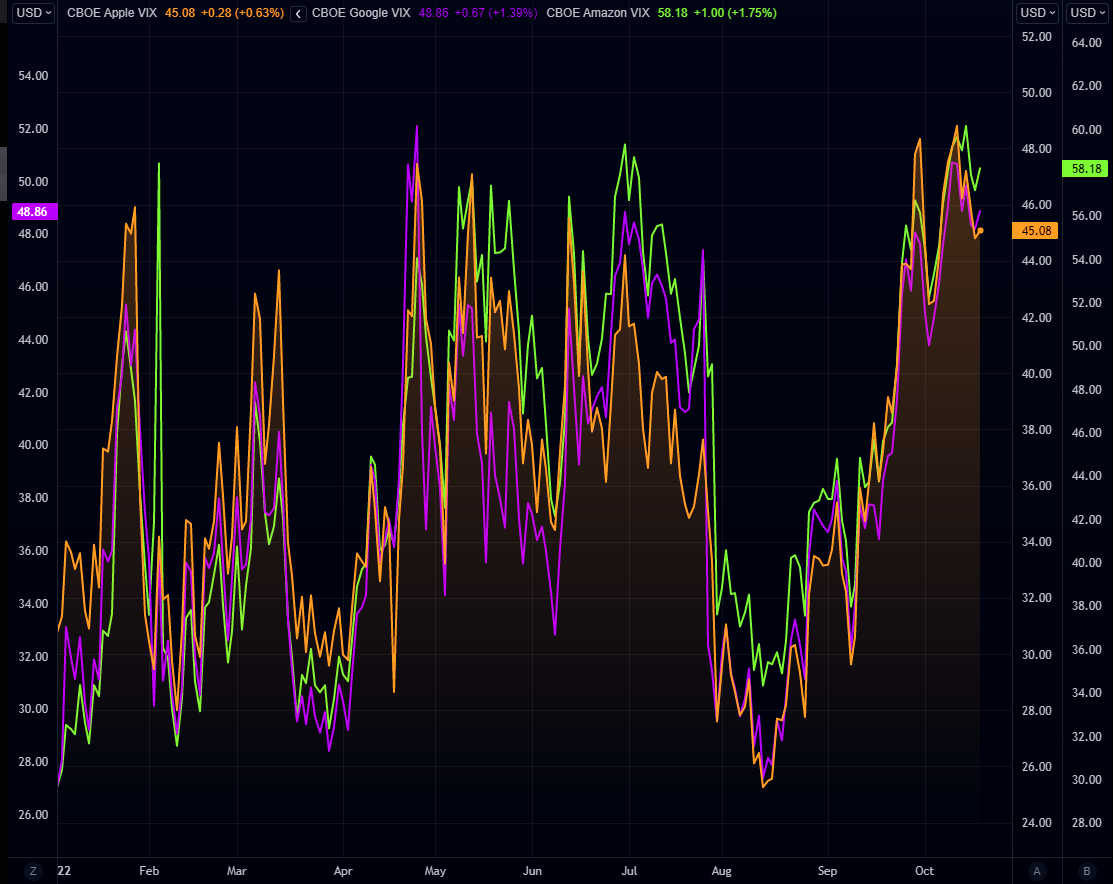This screenshot has height=884, width=1113.
Task: Click the May label on the time axis
Action: pos(435,871)
